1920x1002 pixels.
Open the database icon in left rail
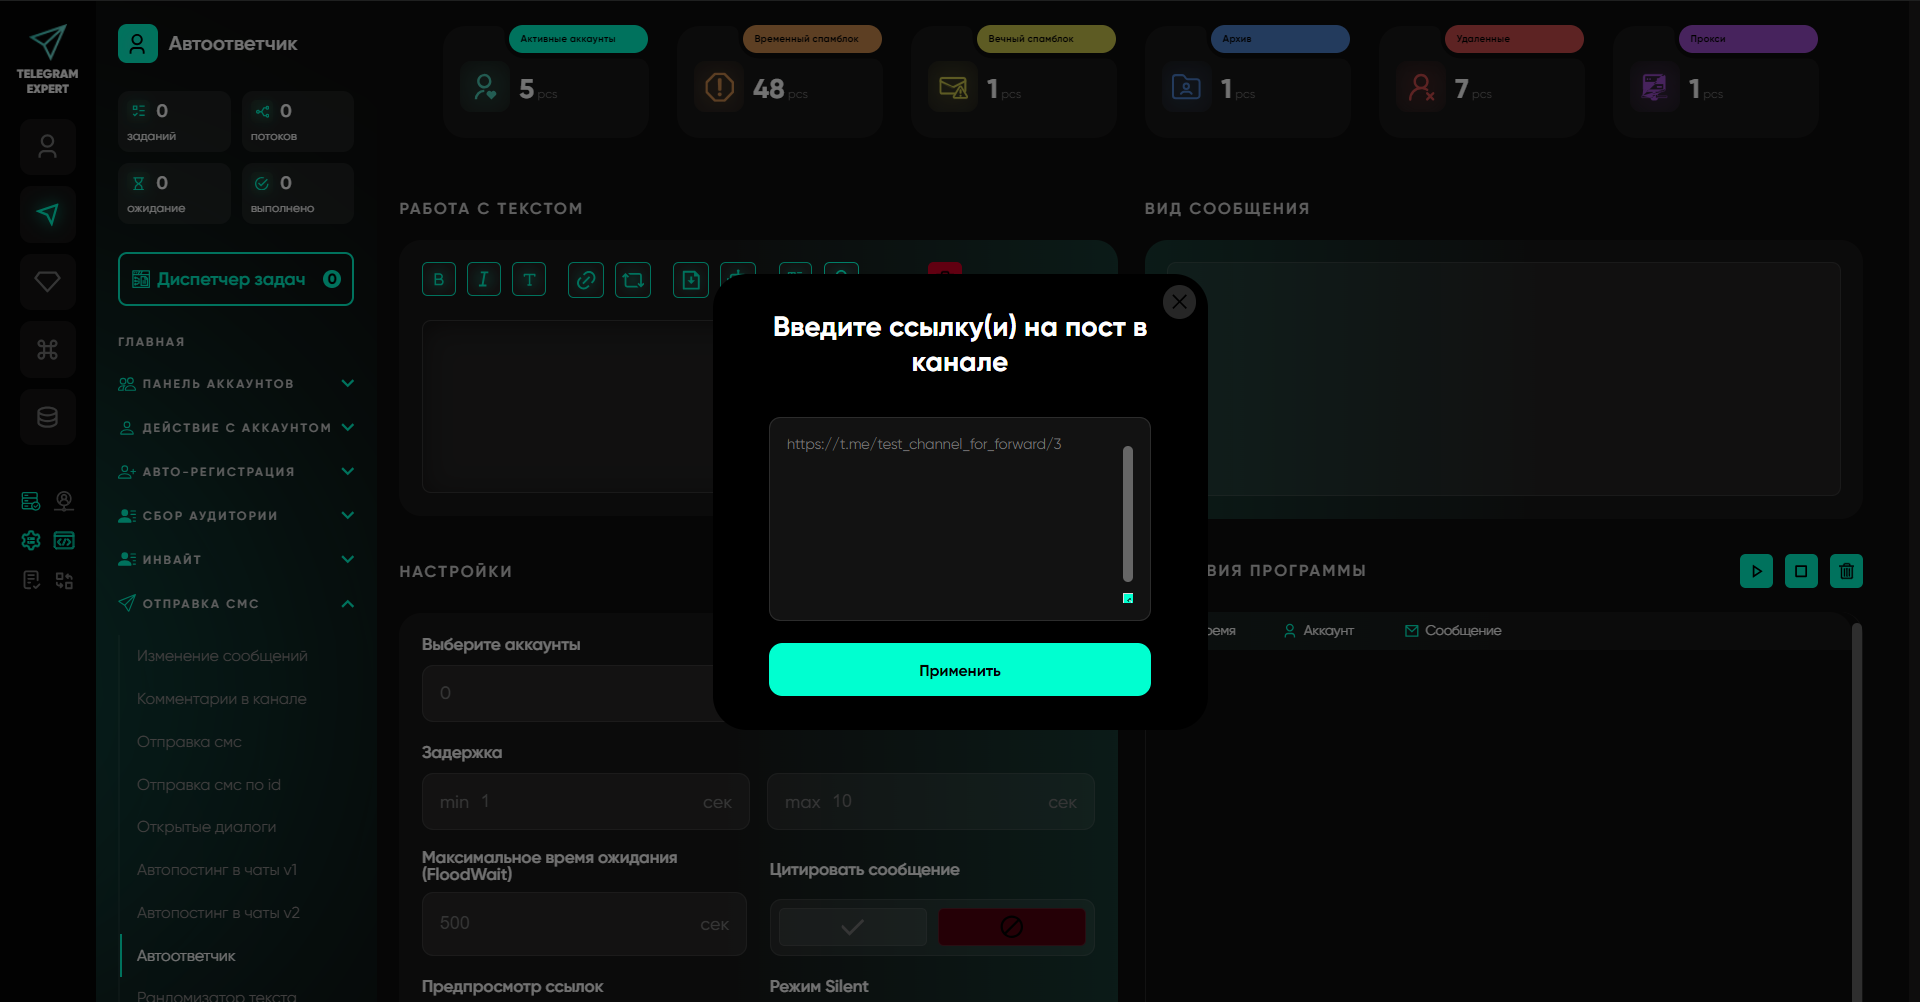47,417
